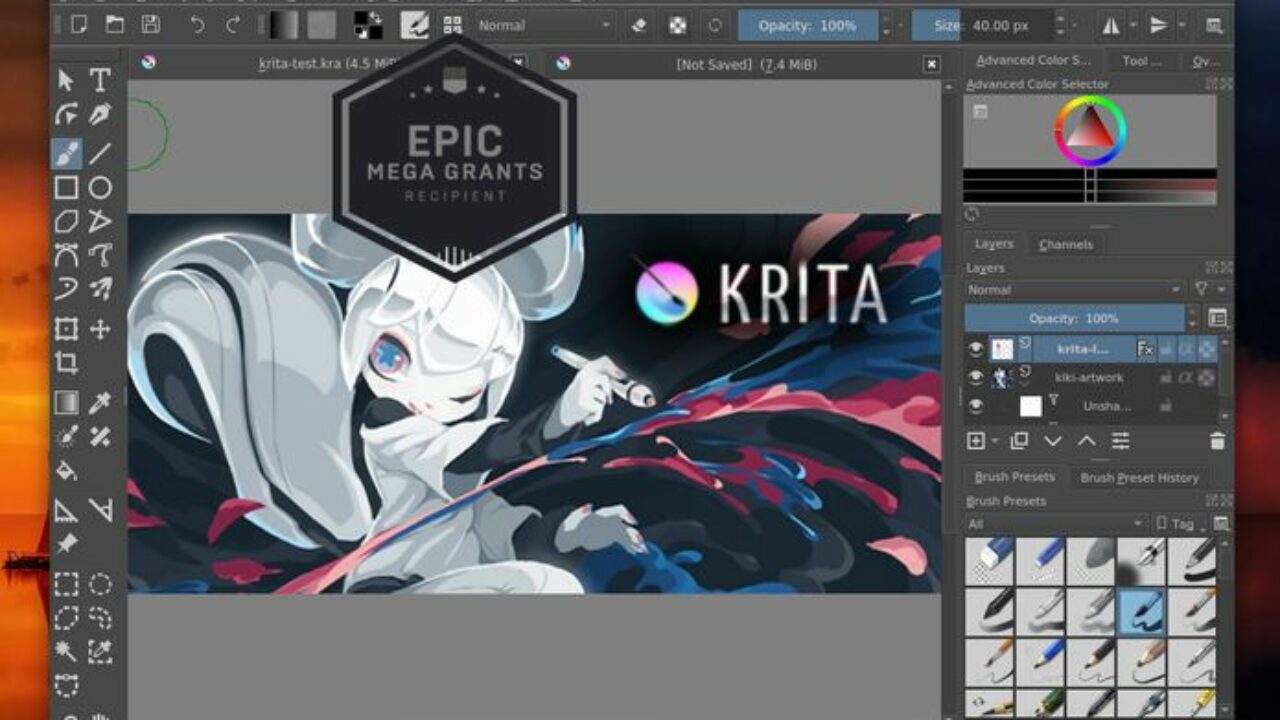Toggle preserve alpha in the toolbar

coord(678,25)
